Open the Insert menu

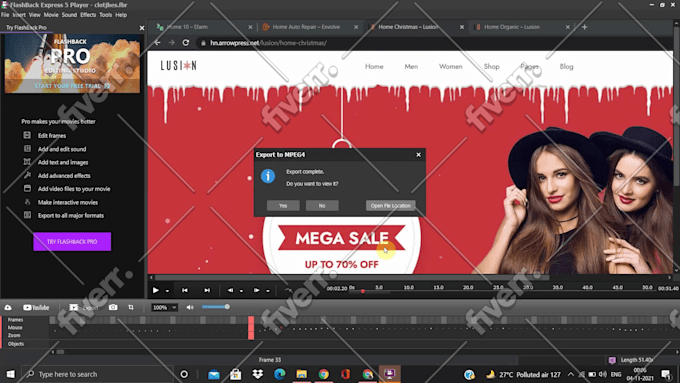click(19, 15)
